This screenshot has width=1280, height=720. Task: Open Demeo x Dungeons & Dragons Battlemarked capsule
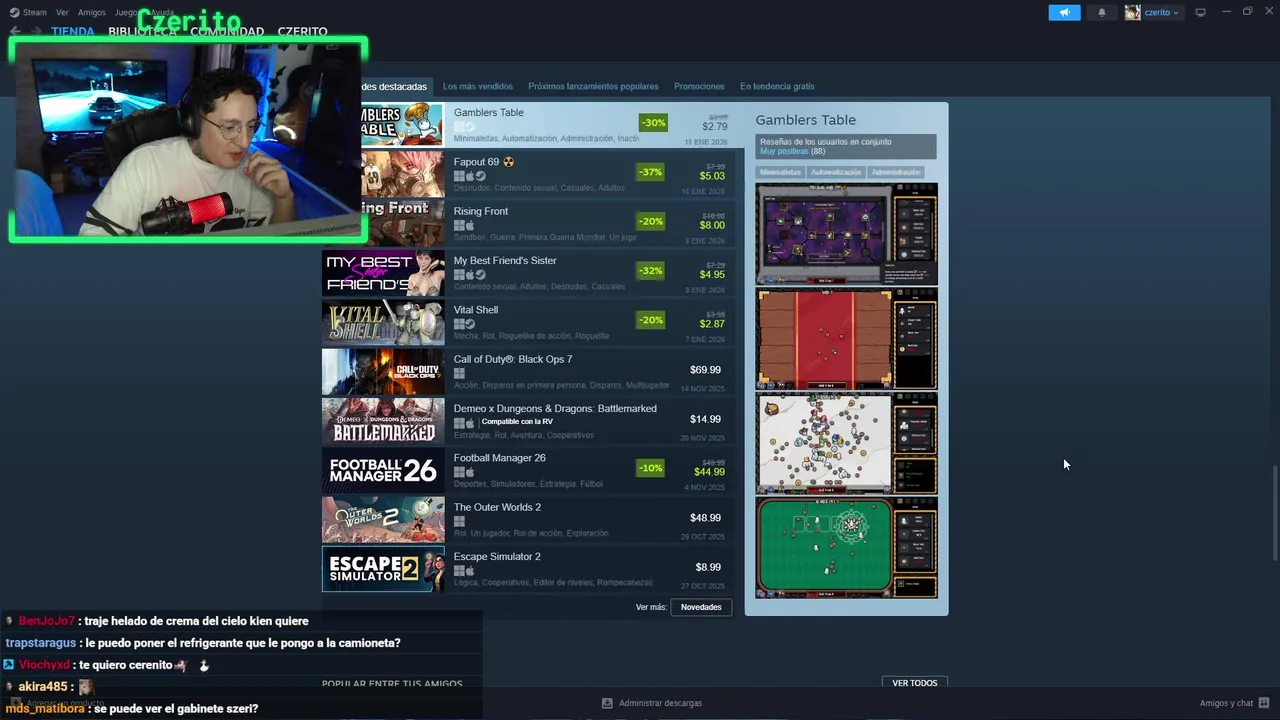(383, 420)
